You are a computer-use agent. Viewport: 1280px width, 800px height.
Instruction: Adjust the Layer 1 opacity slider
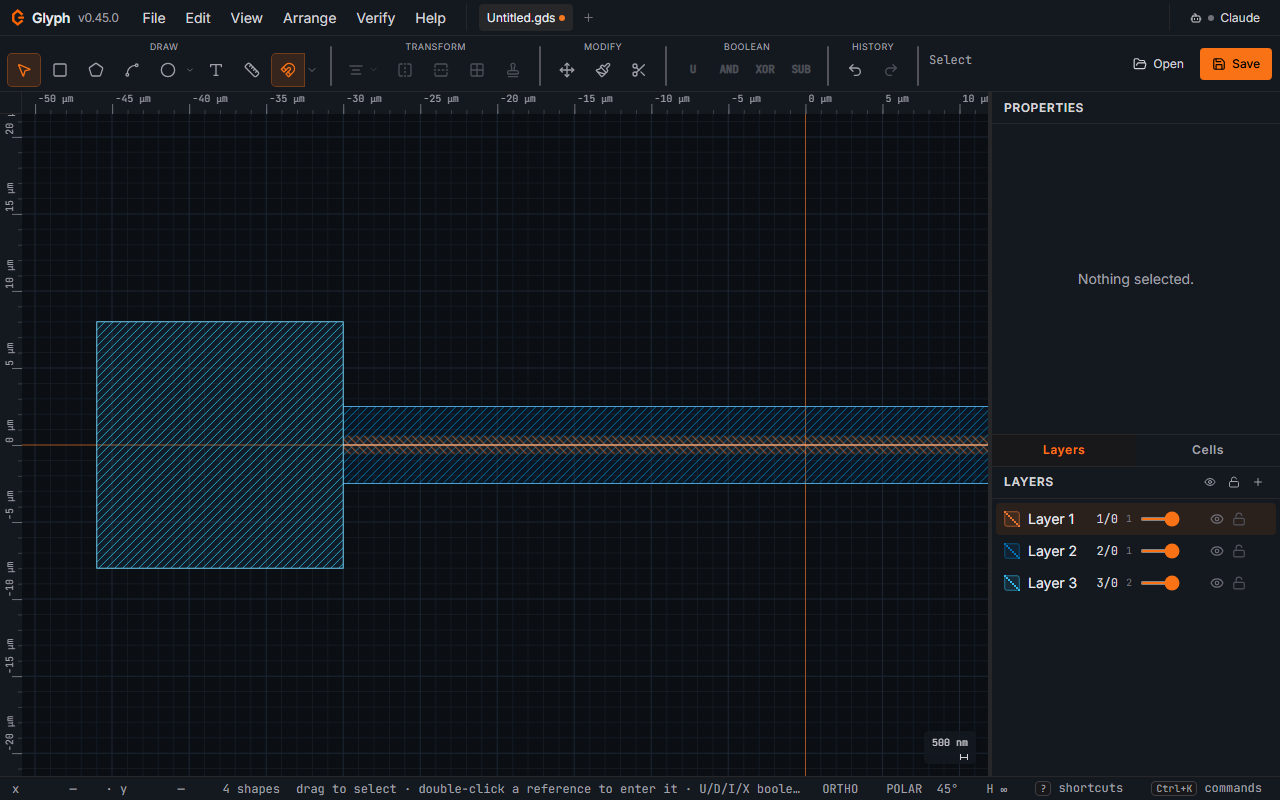[x=1160, y=519]
